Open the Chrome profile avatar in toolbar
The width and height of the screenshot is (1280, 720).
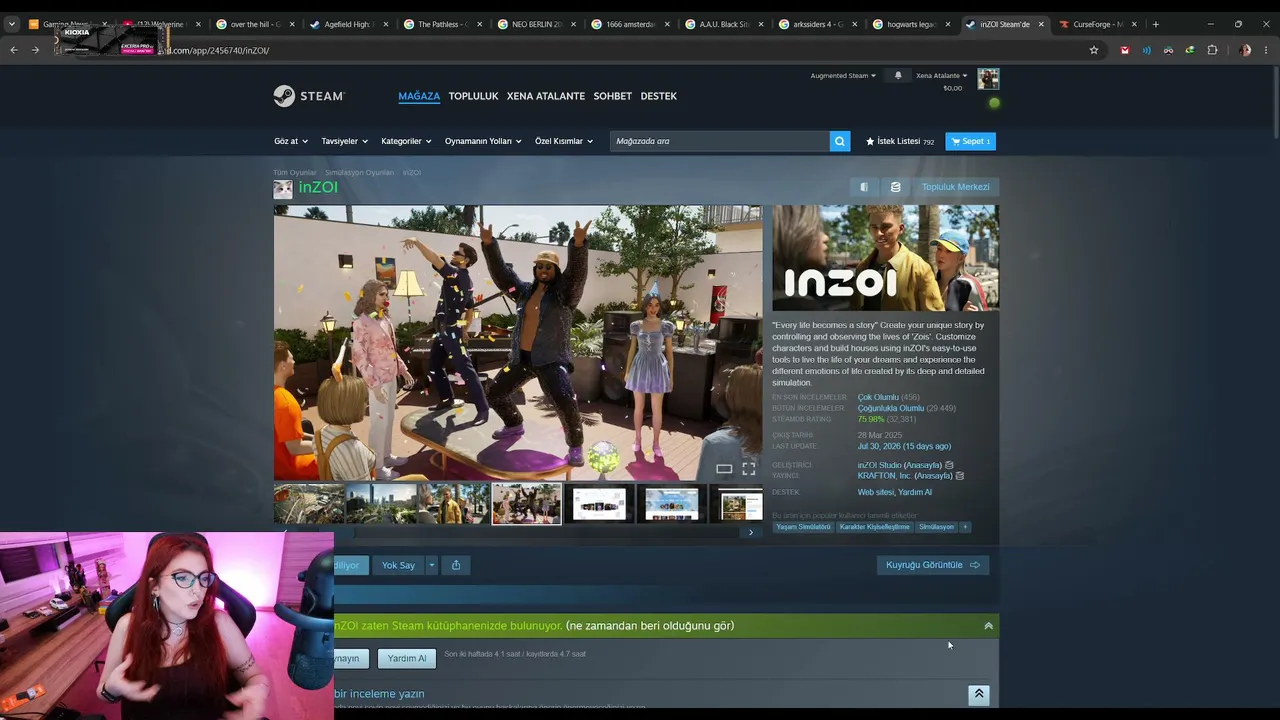coord(1244,50)
